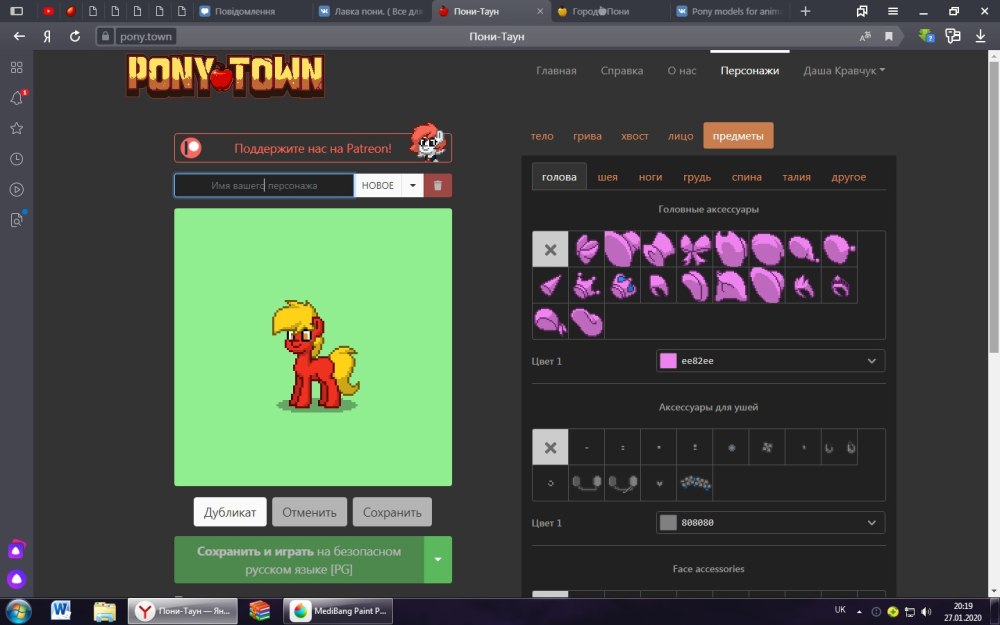Open the шея accessories tab
This screenshot has height=625, width=1000.
(608, 177)
